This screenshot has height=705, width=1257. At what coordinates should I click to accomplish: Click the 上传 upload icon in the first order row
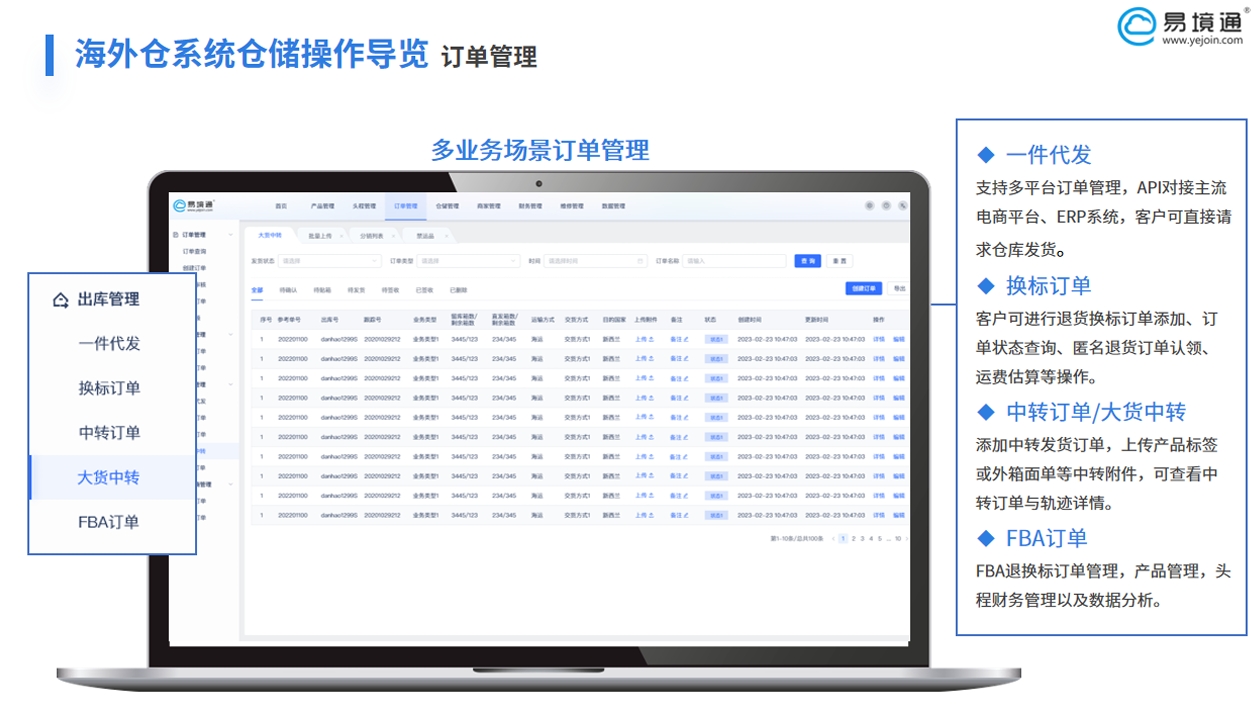point(651,339)
